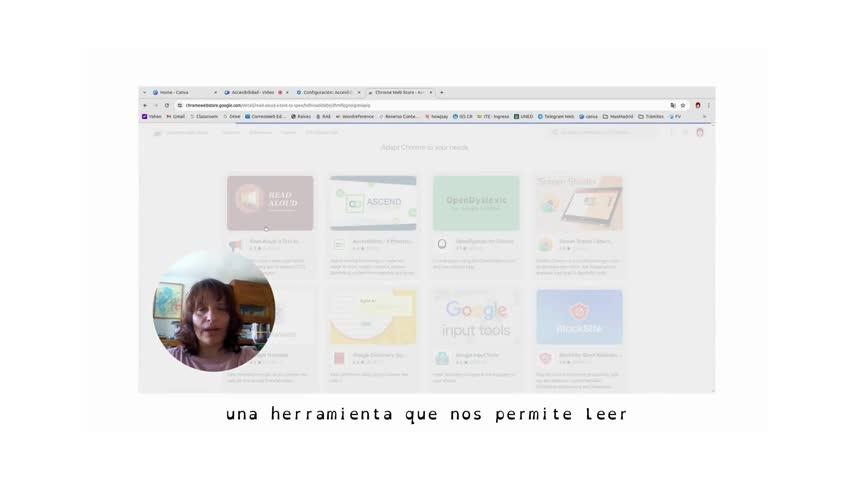
Task: Expand the Trámites bookmark folder
Action: 651,117
